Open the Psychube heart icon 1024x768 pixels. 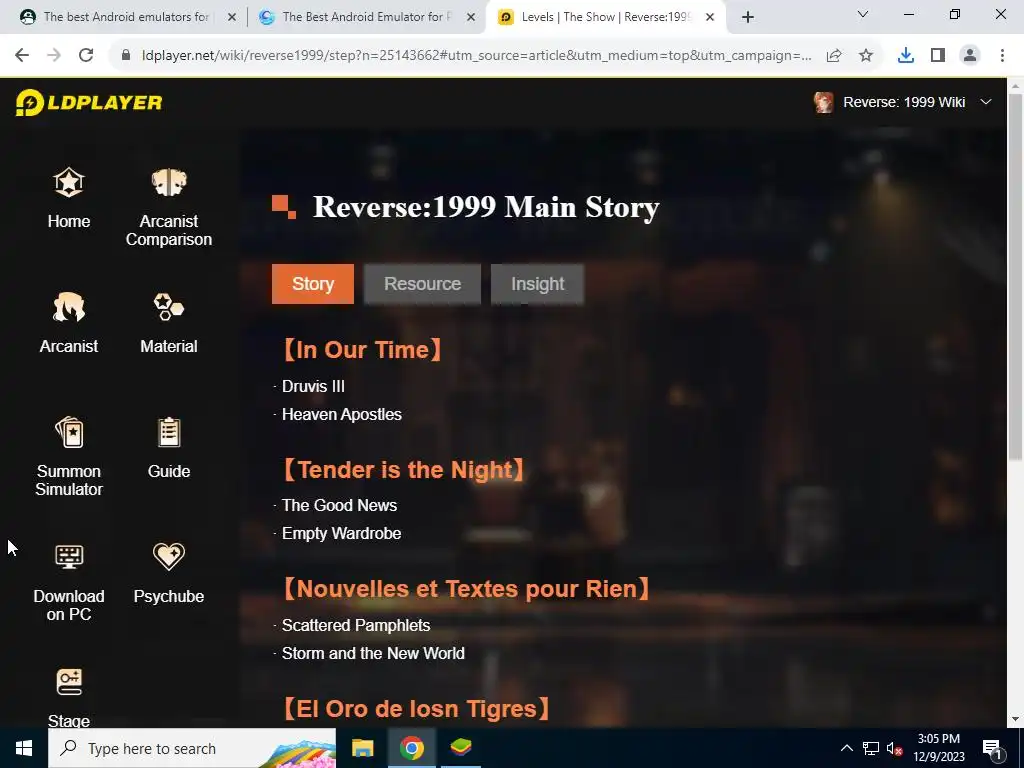(x=169, y=556)
